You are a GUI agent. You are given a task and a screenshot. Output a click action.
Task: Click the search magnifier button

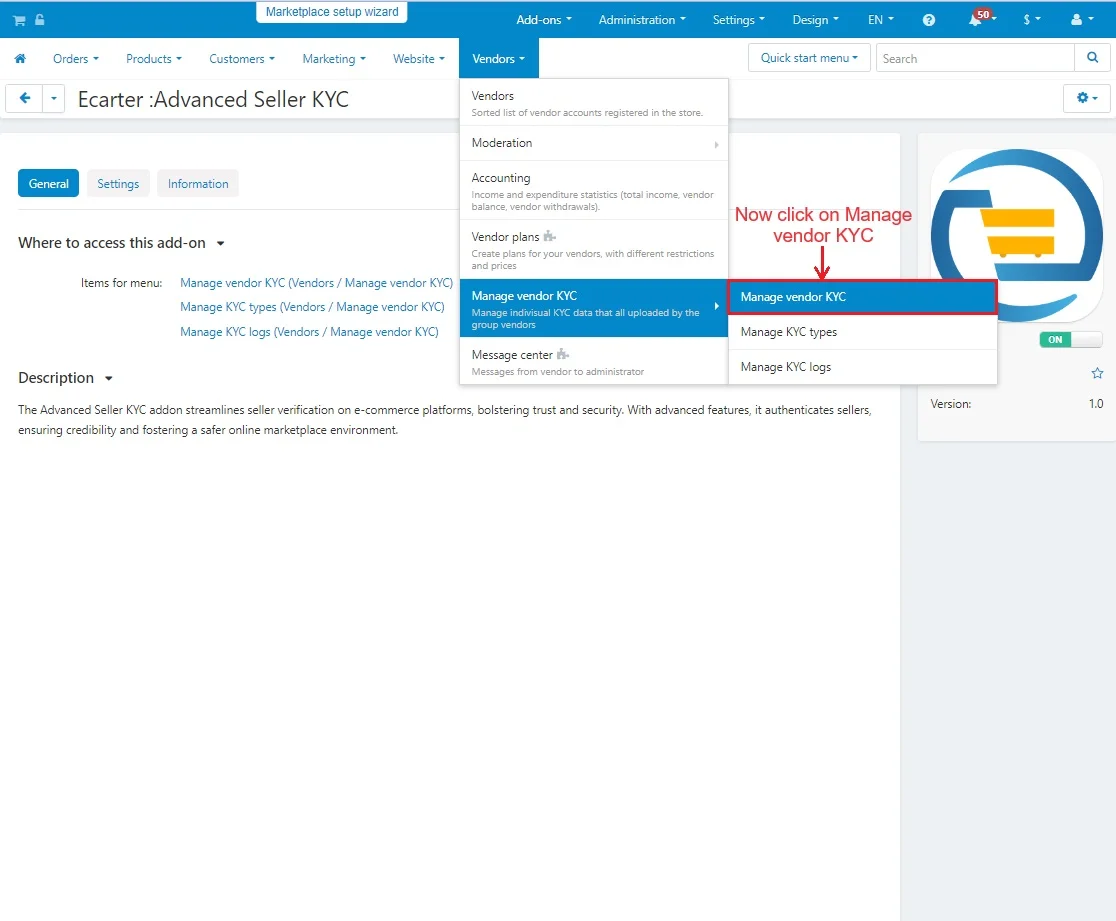[x=1092, y=58]
